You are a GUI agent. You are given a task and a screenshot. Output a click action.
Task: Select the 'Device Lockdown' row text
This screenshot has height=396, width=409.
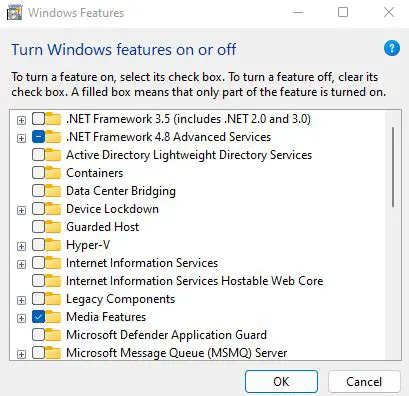point(112,209)
